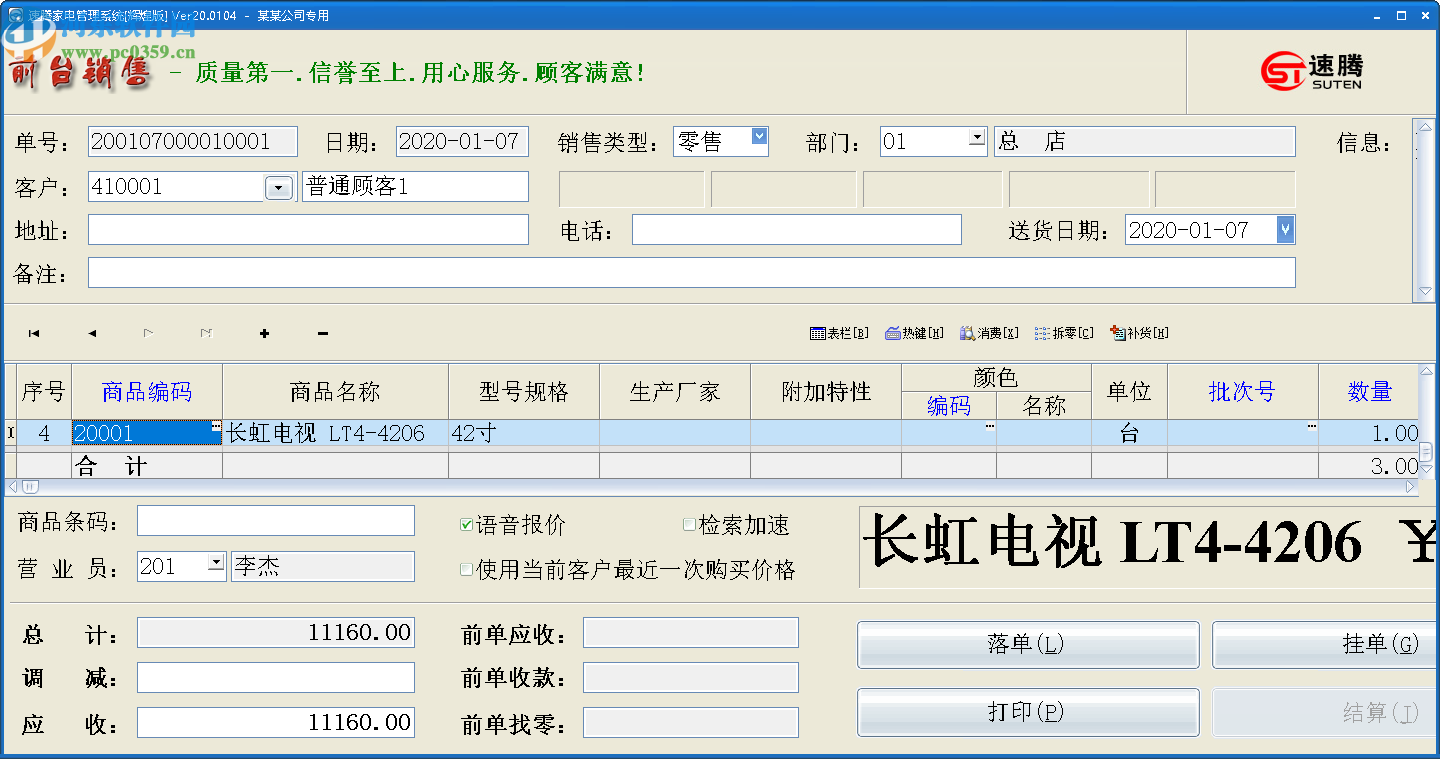Click the plus icon to add a row
This screenshot has width=1440, height=759.
264,333
